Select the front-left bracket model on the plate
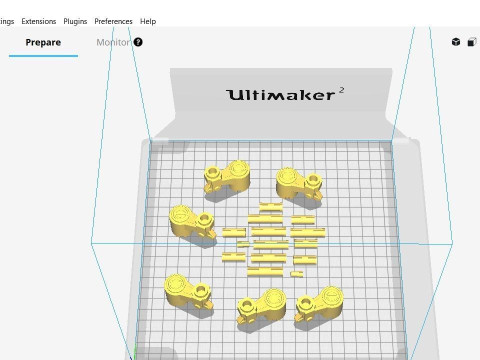The width and height of the screenshot is (480, 360). (188, 292)
